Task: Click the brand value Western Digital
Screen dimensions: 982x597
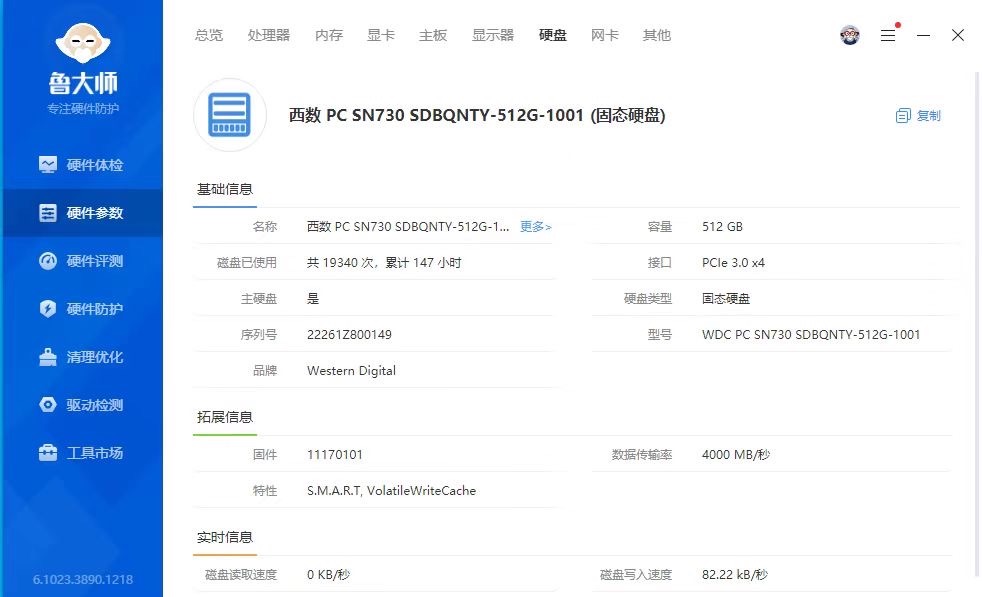Action: (x=351, y=371)
